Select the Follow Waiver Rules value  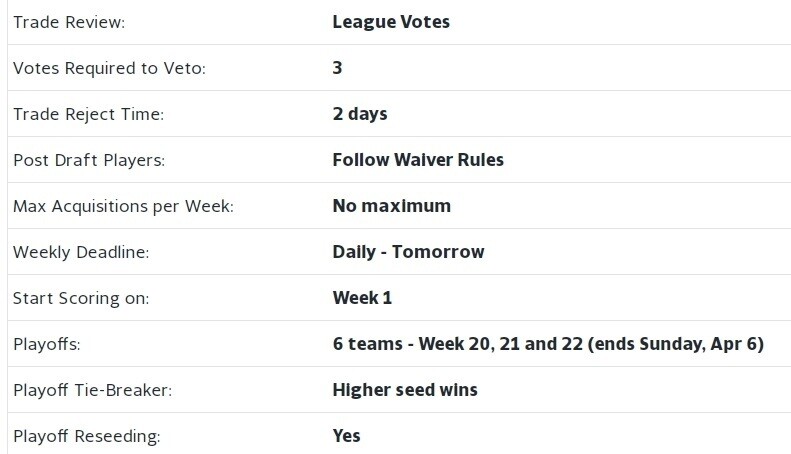pos(418,160)
